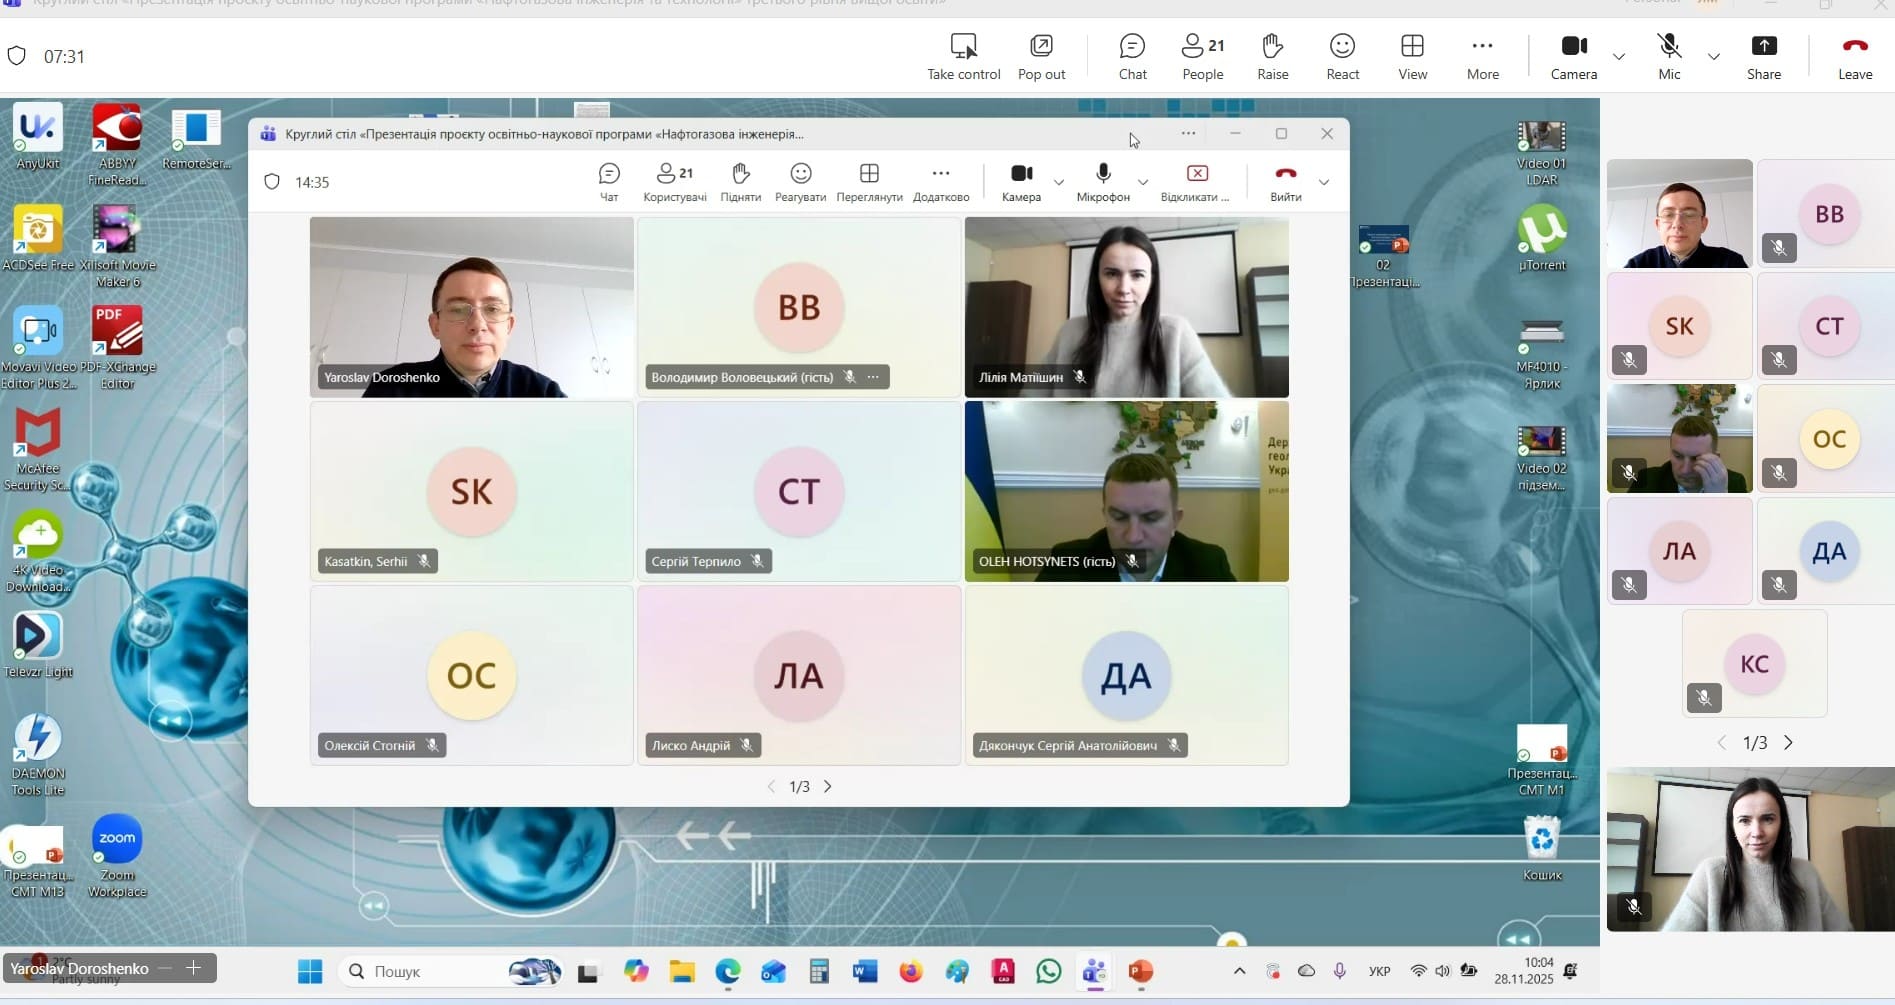The image size is (1895, 1005).
Task: Open the Додатково menu in shared window
Action: 940,181
